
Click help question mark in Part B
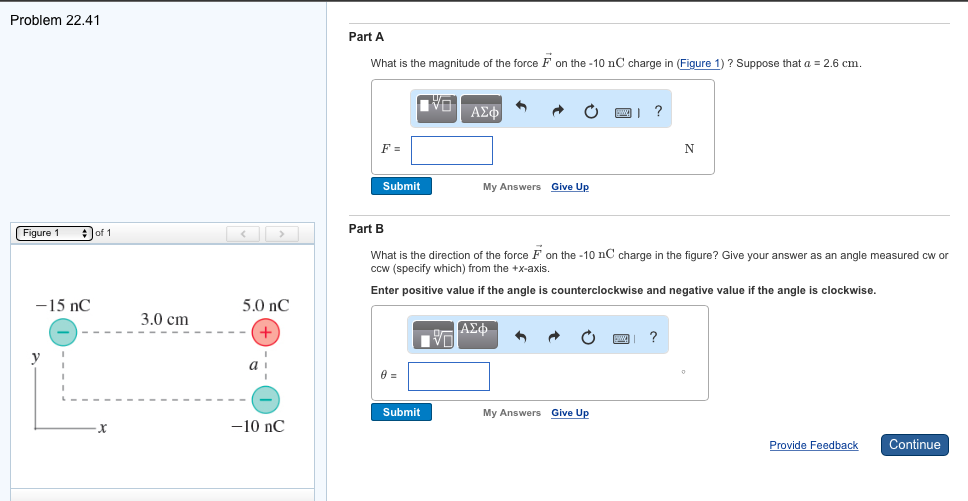click(654, 337)
